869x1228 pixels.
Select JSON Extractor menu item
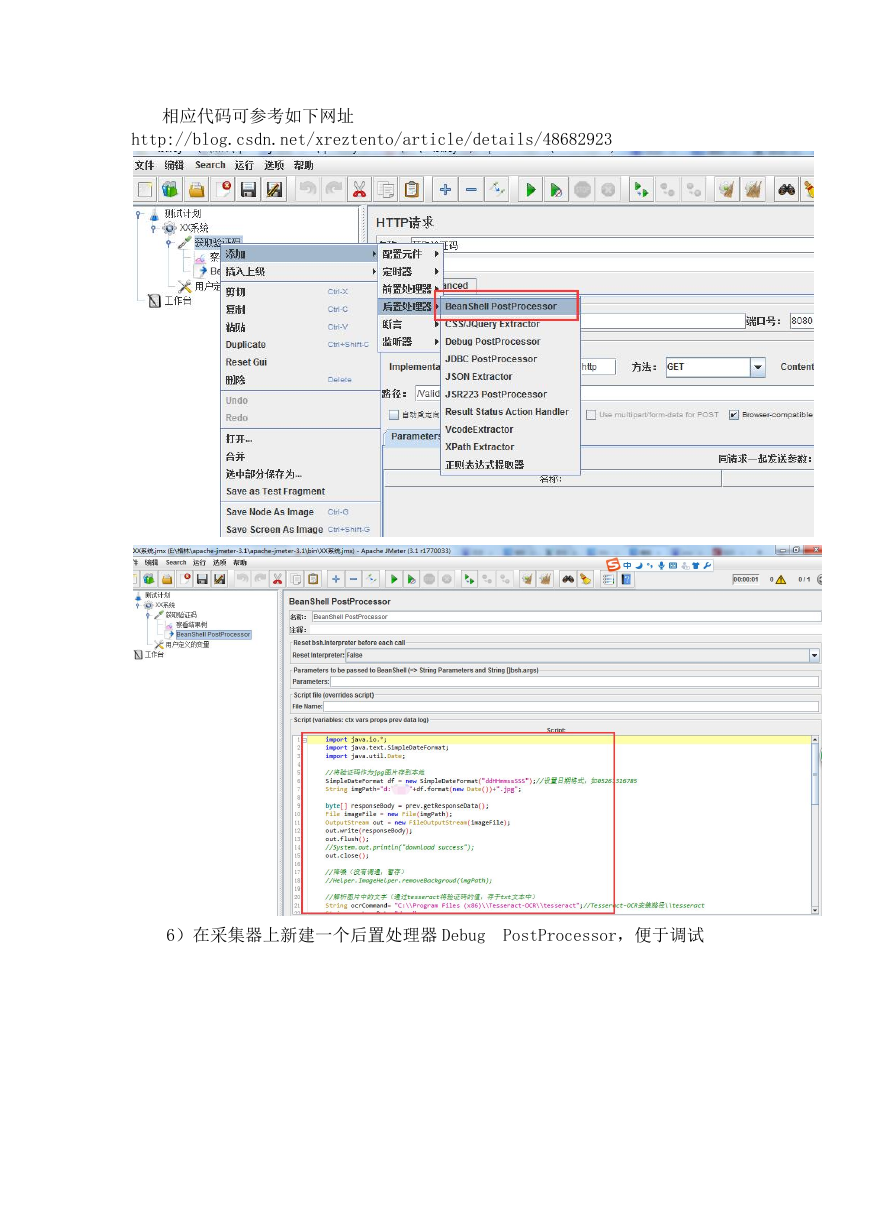click(x=511, y=376)
